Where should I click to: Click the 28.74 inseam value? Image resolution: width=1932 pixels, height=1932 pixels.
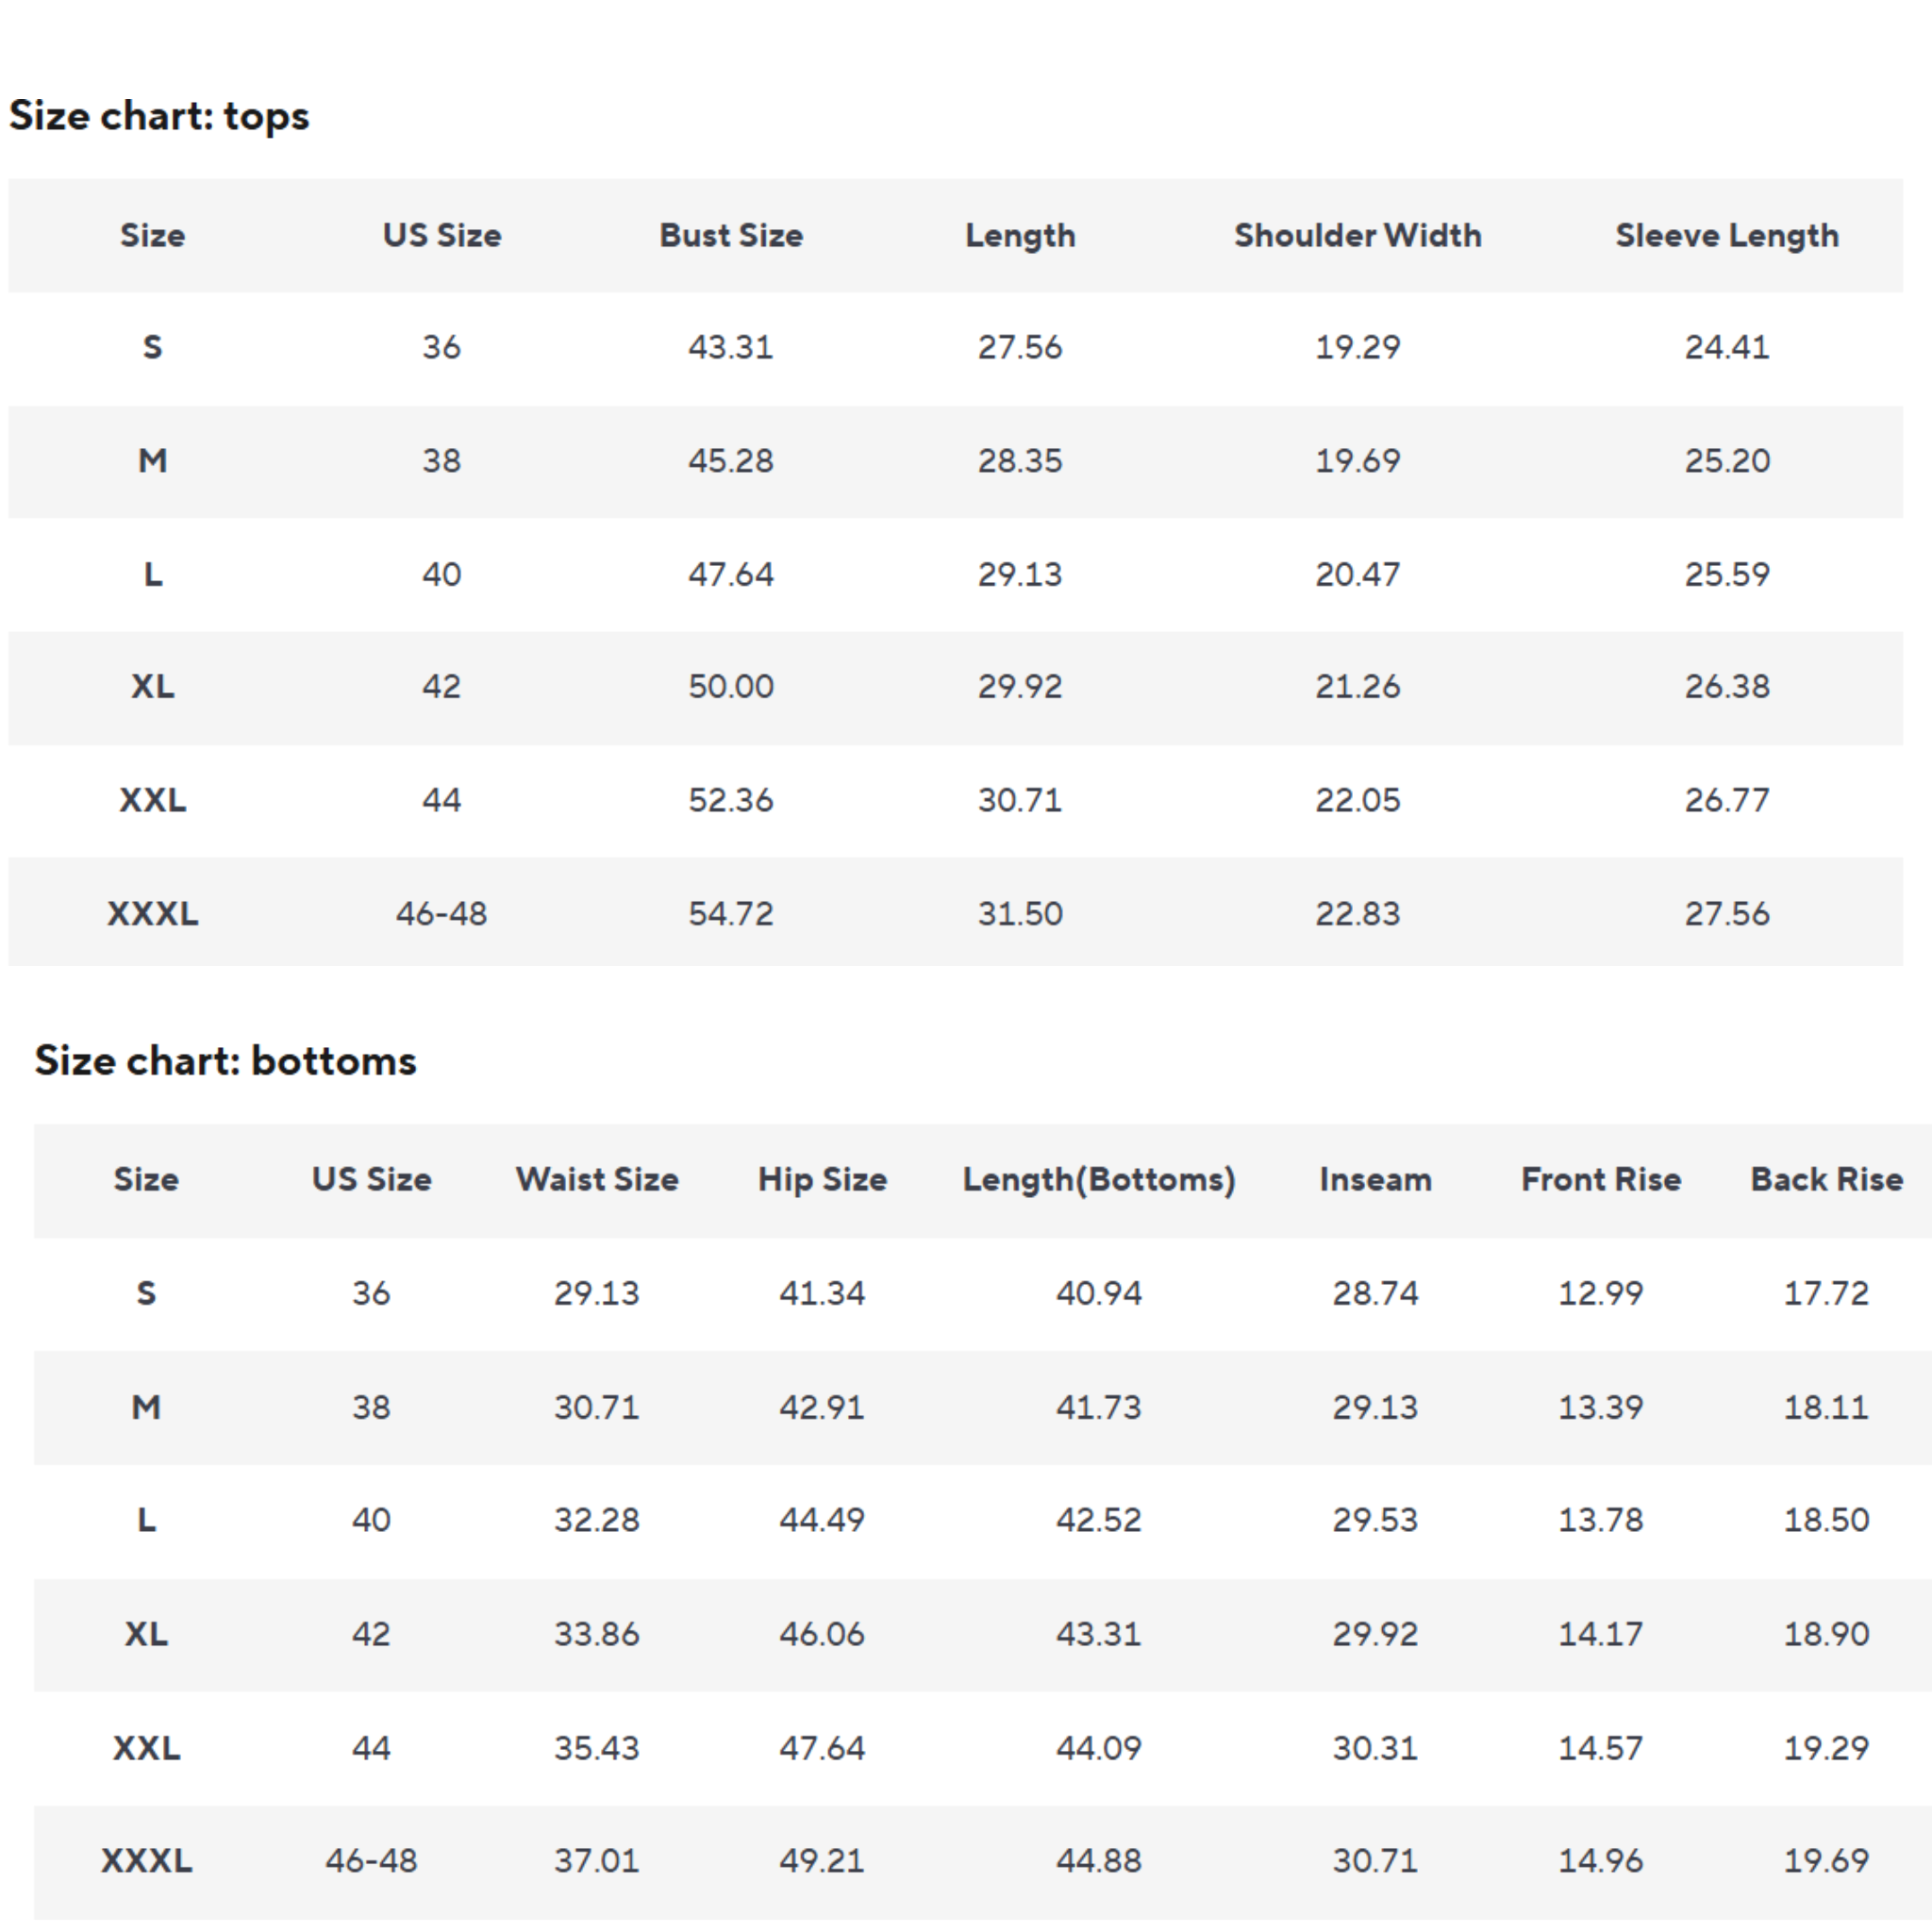click(x=1375, y=1294)
